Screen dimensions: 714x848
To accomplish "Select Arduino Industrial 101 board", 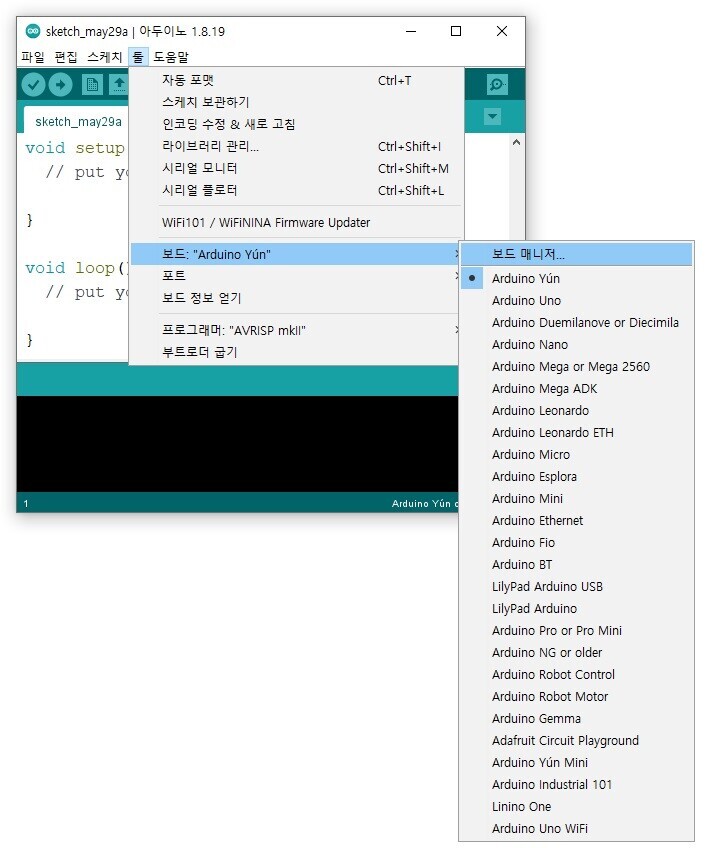I will 577,785.
